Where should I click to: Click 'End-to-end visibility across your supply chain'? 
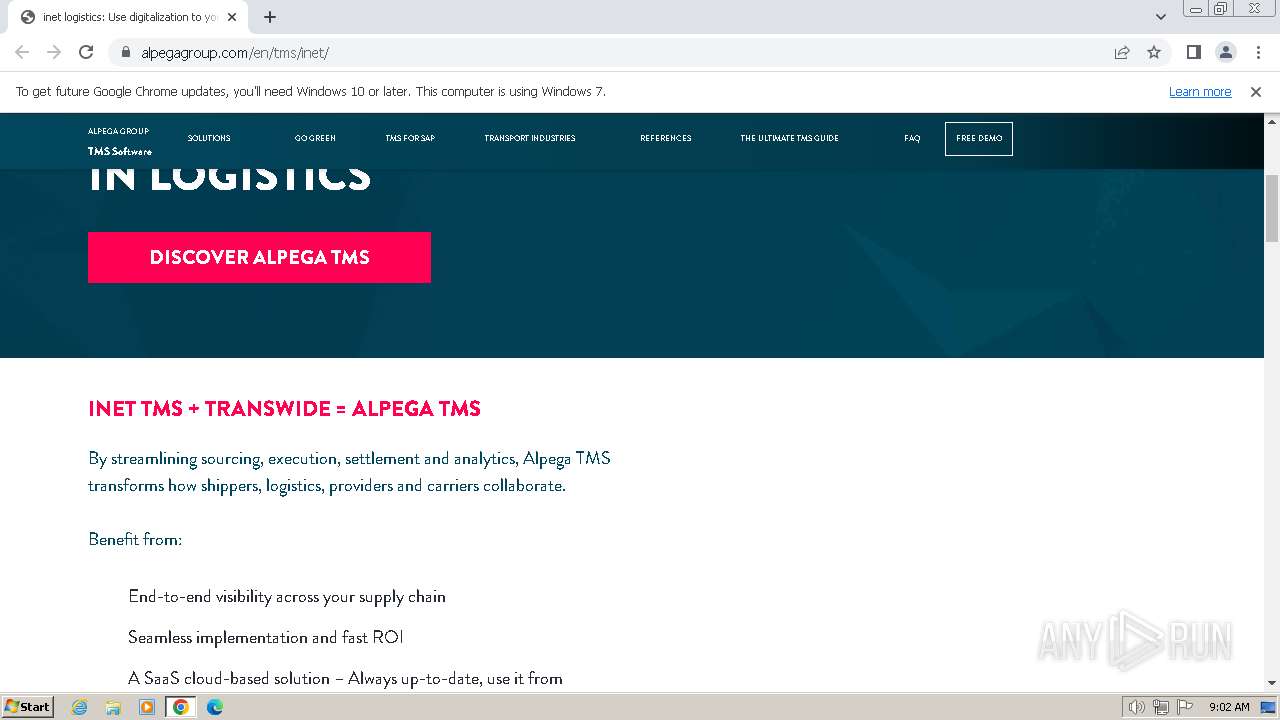287,596
